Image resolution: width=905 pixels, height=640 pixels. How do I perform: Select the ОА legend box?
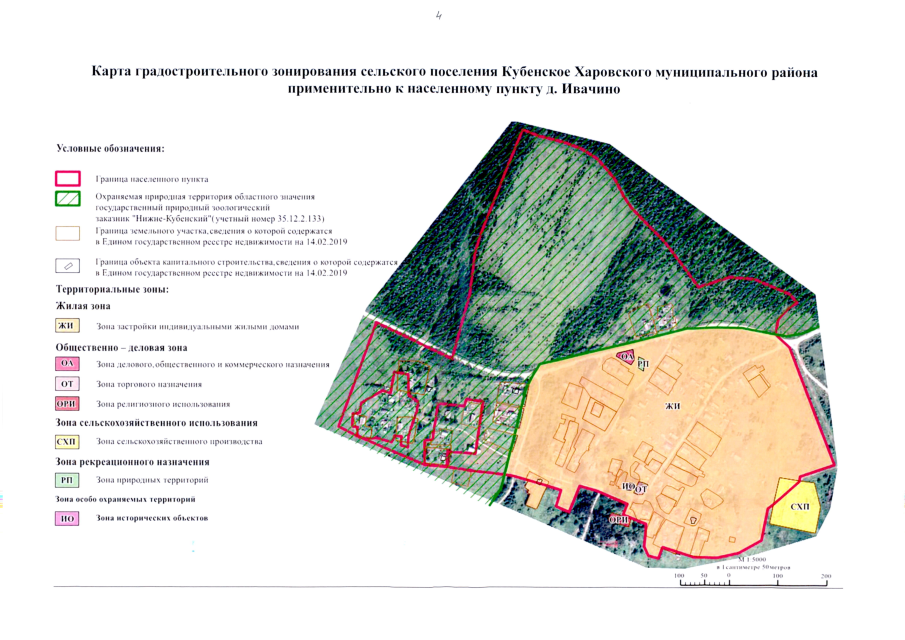[67, 364]
